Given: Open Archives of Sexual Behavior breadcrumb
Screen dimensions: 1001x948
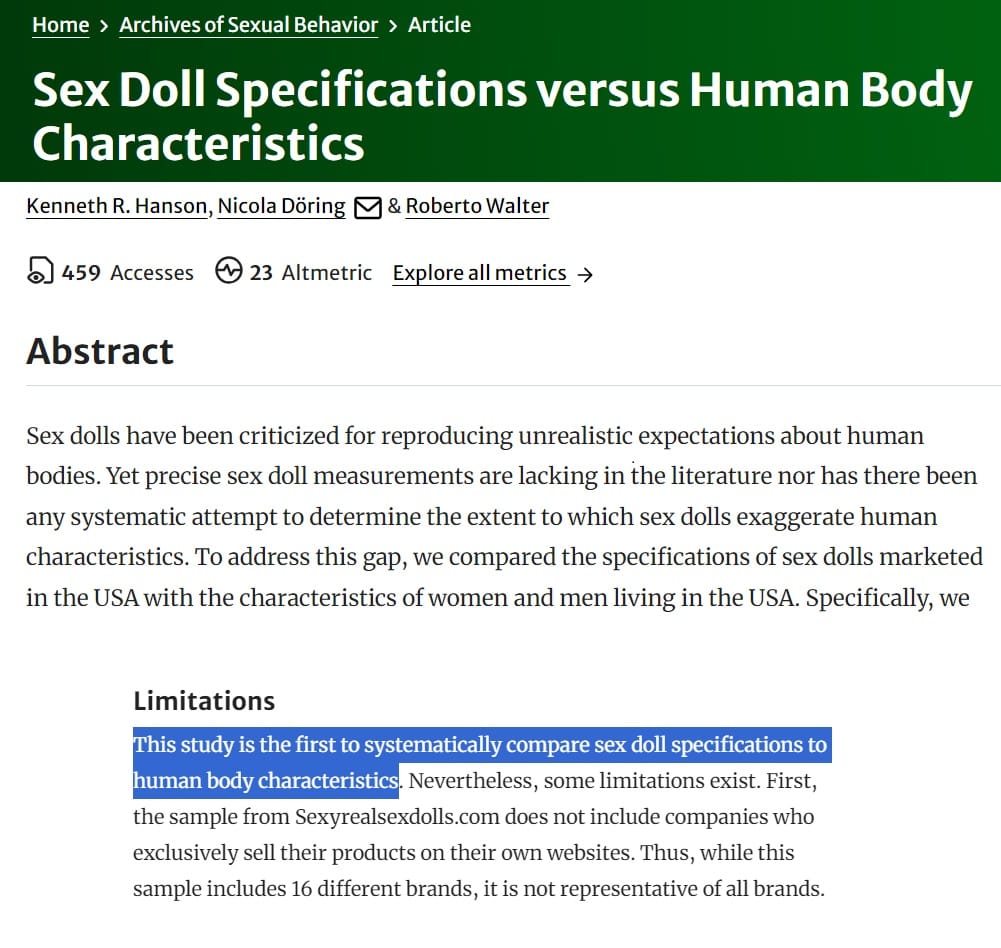Looking at the screenshot, I should click(248, 25).
